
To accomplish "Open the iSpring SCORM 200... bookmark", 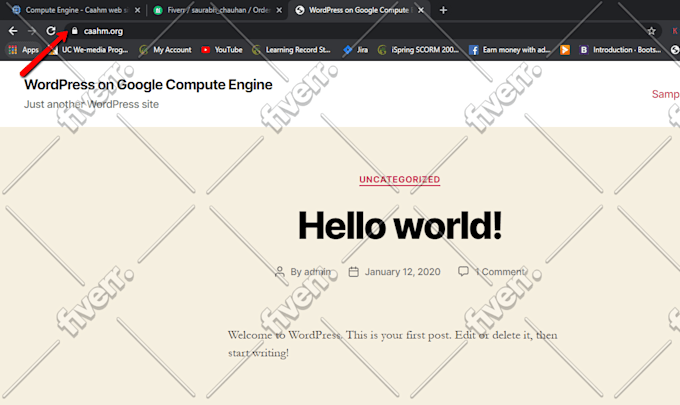I will tap(418, 50).
